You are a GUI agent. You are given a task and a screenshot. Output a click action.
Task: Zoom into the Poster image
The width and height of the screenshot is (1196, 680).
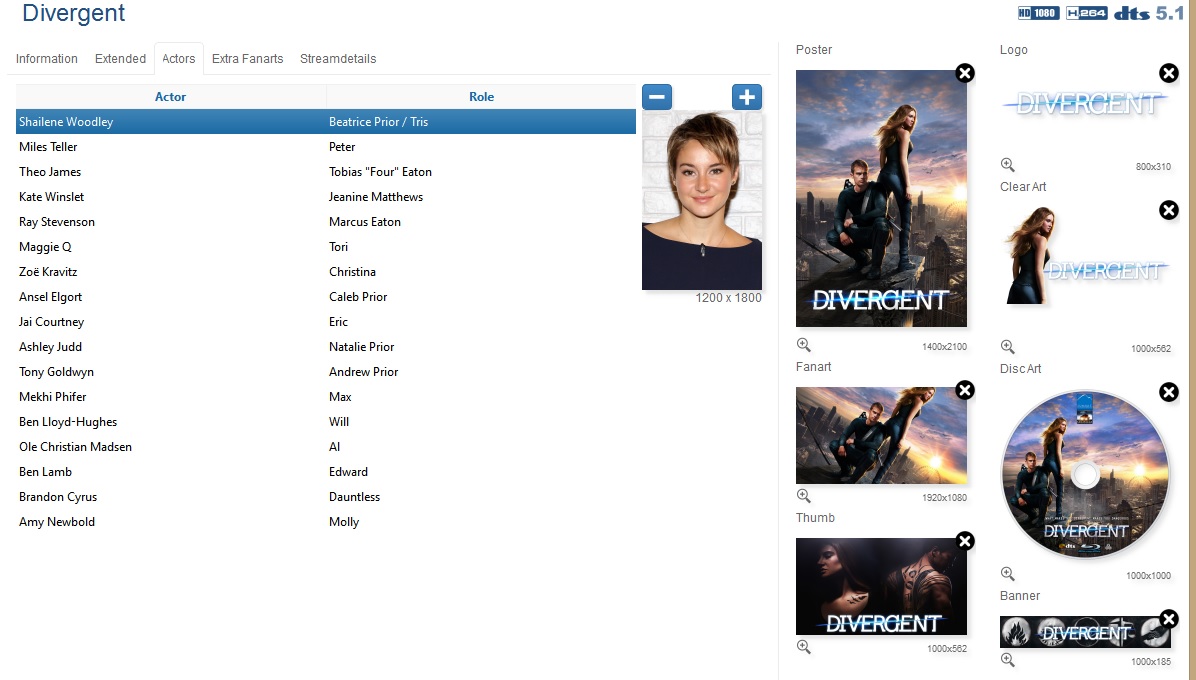click(x=804, y=345)
